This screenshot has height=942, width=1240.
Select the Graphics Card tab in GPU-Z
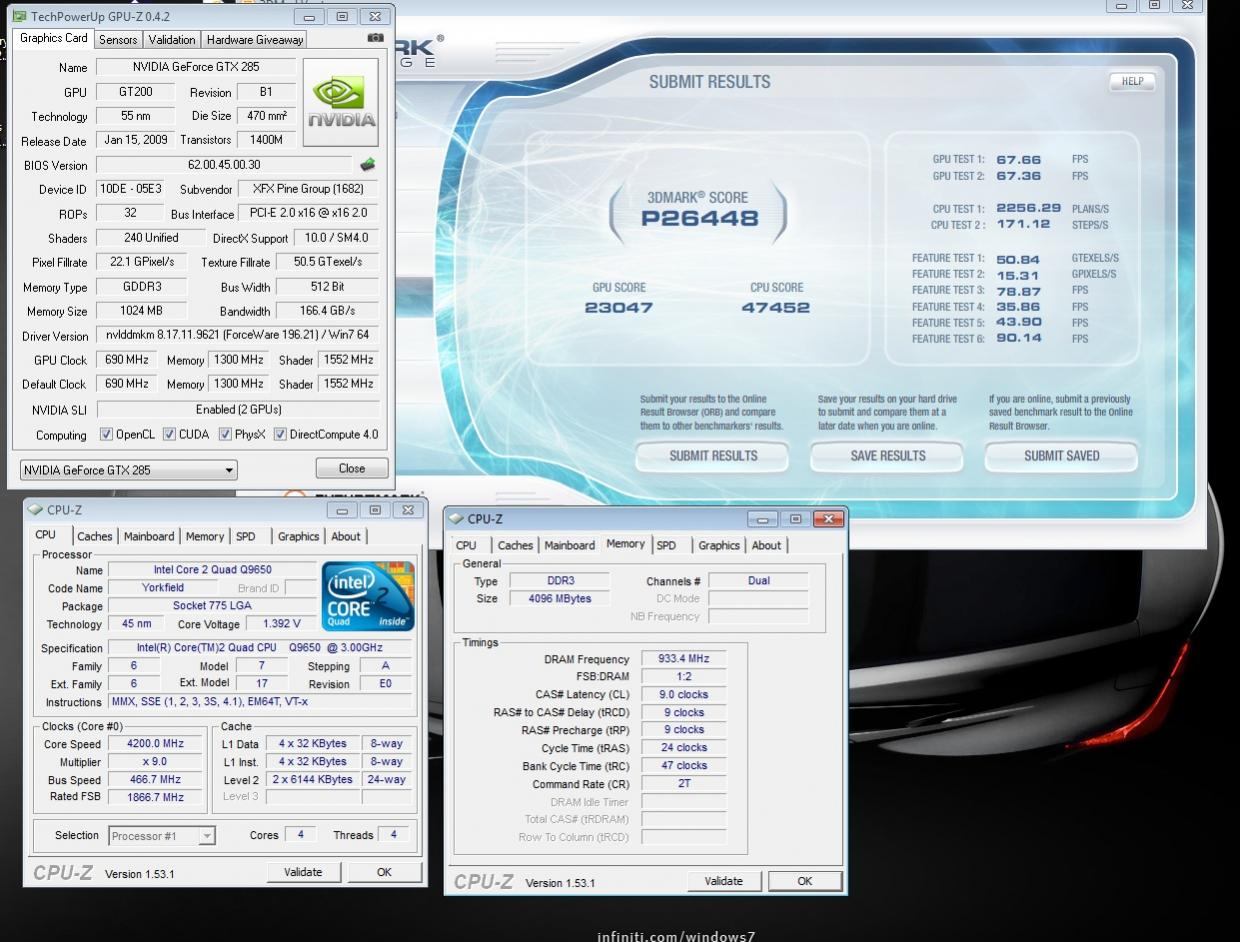pos(54,38)
